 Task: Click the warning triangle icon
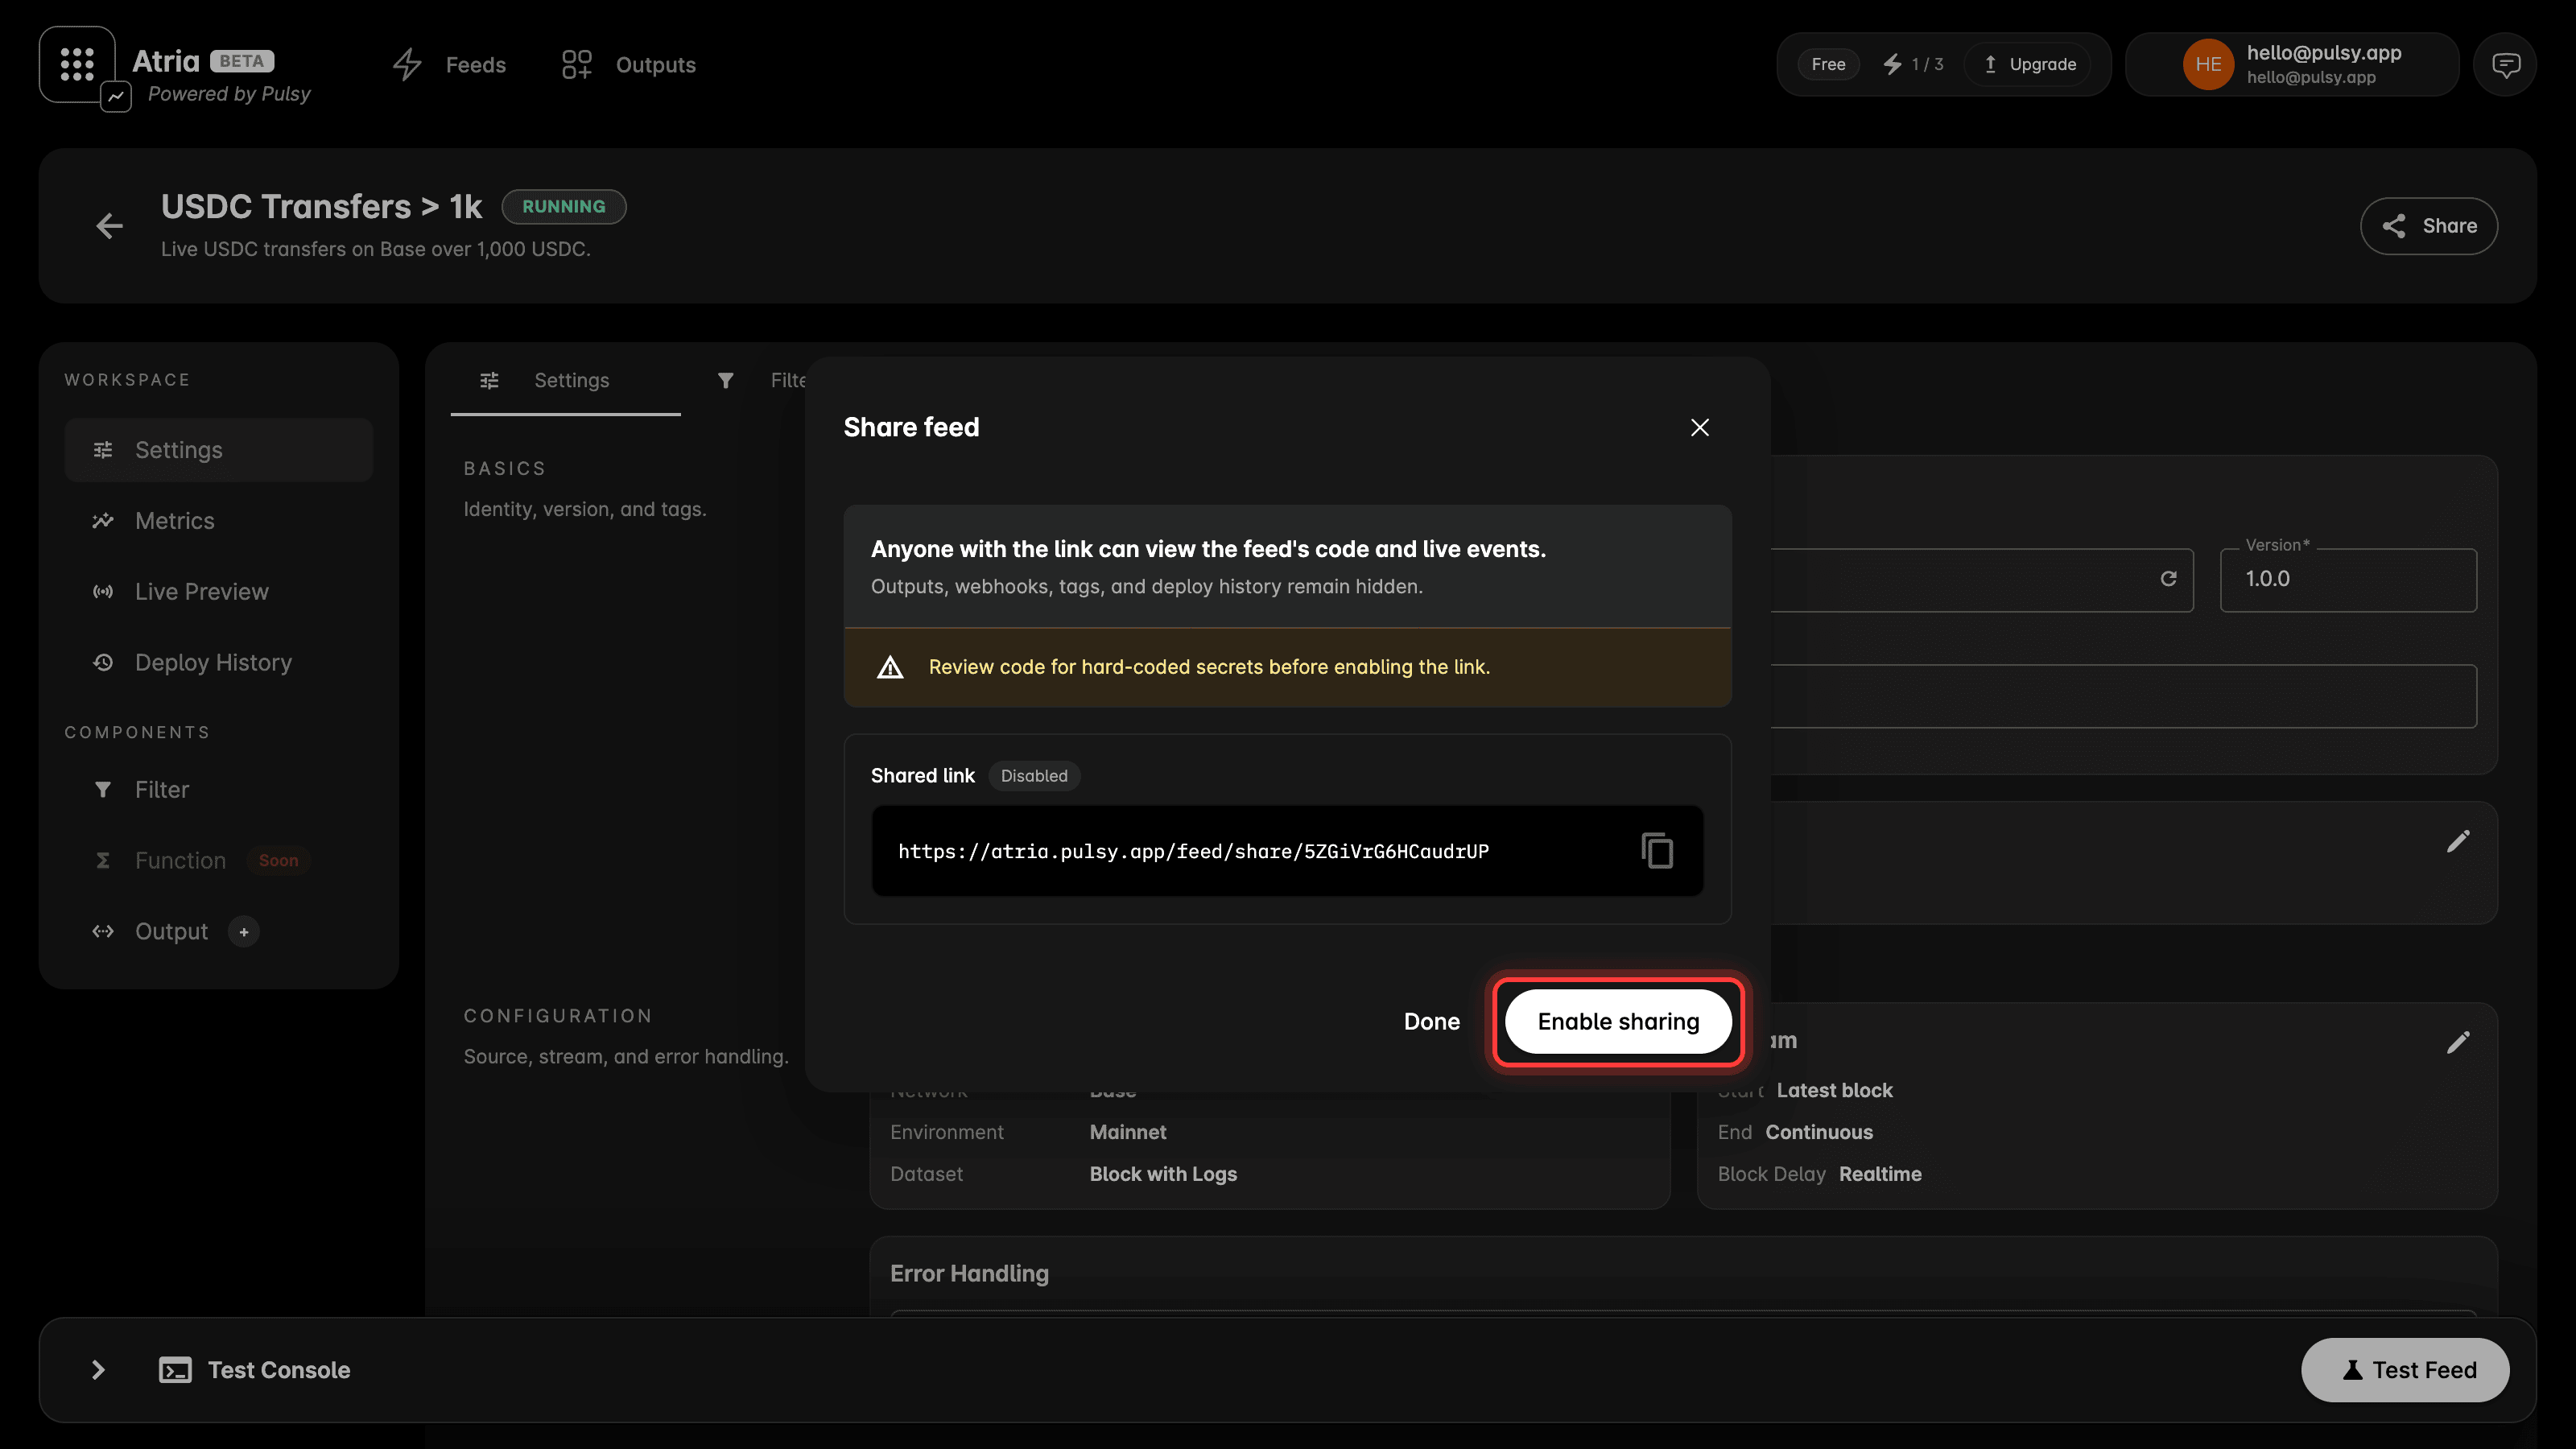890,667
